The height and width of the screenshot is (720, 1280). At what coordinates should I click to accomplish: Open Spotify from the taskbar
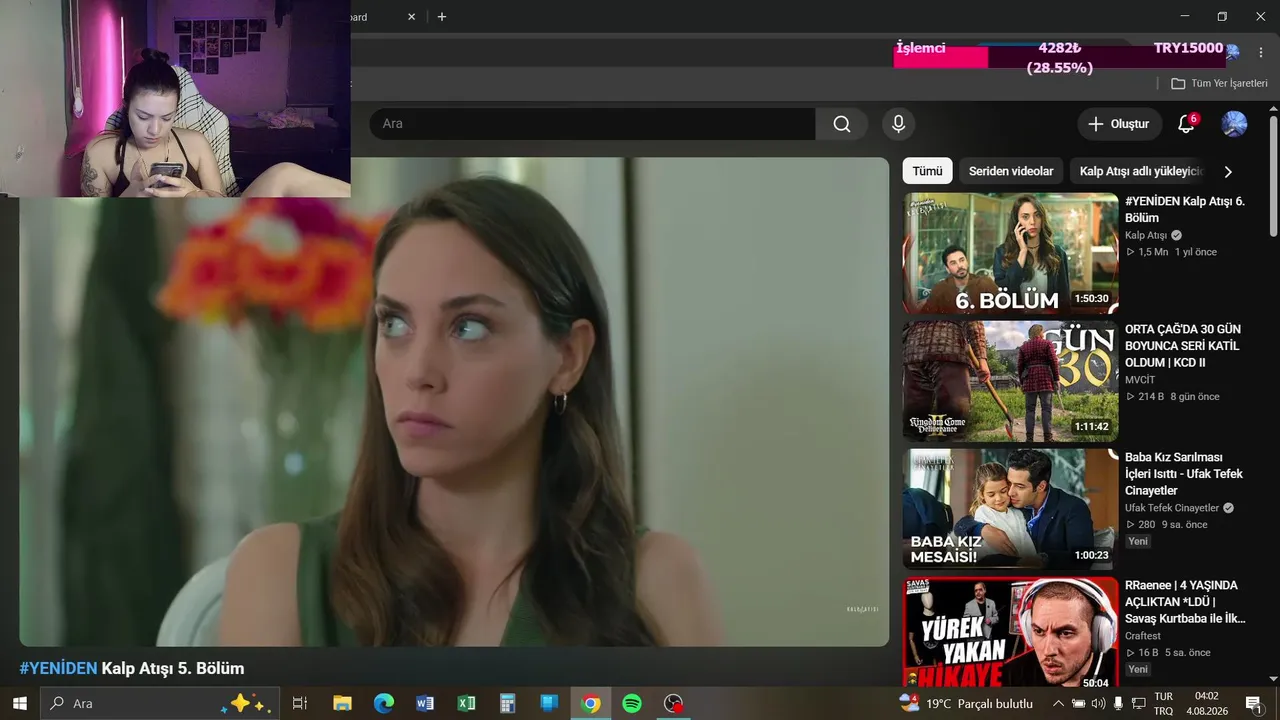coord(632,703)
